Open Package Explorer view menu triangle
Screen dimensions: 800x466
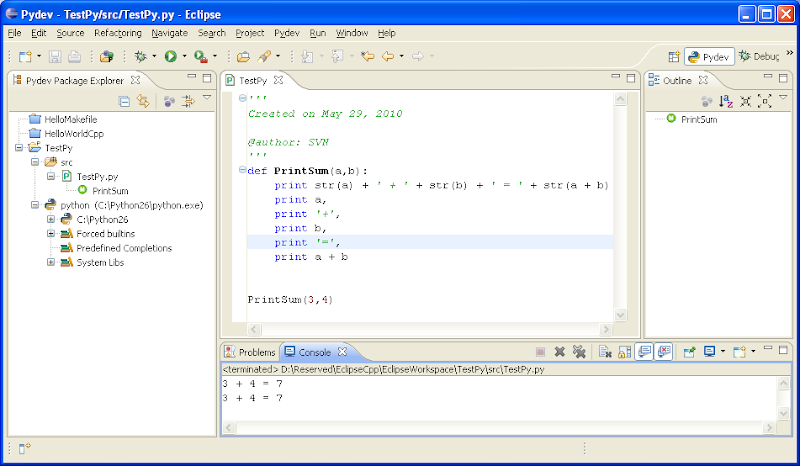click(x=207, y=97)
